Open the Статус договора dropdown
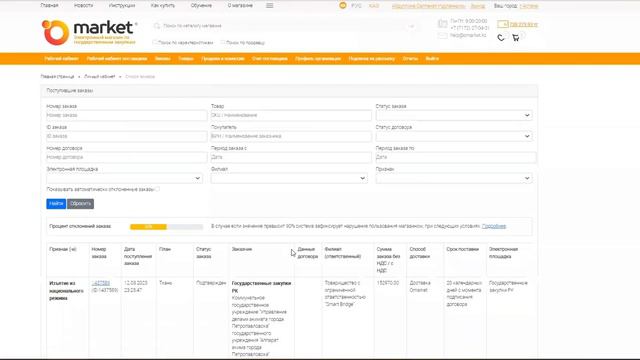This screenshot has height=360, width=640. click(454, 136)
